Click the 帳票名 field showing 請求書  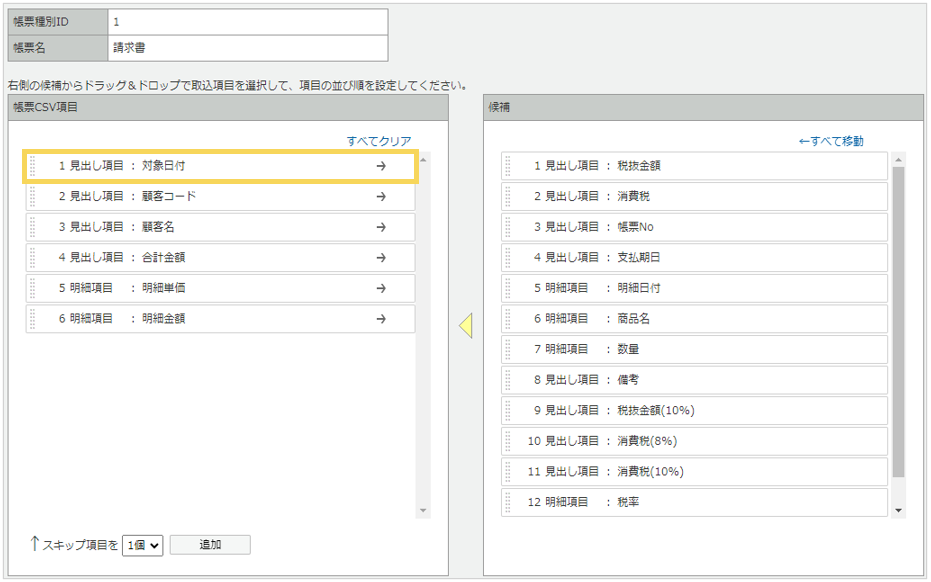[x=247, y=47]
